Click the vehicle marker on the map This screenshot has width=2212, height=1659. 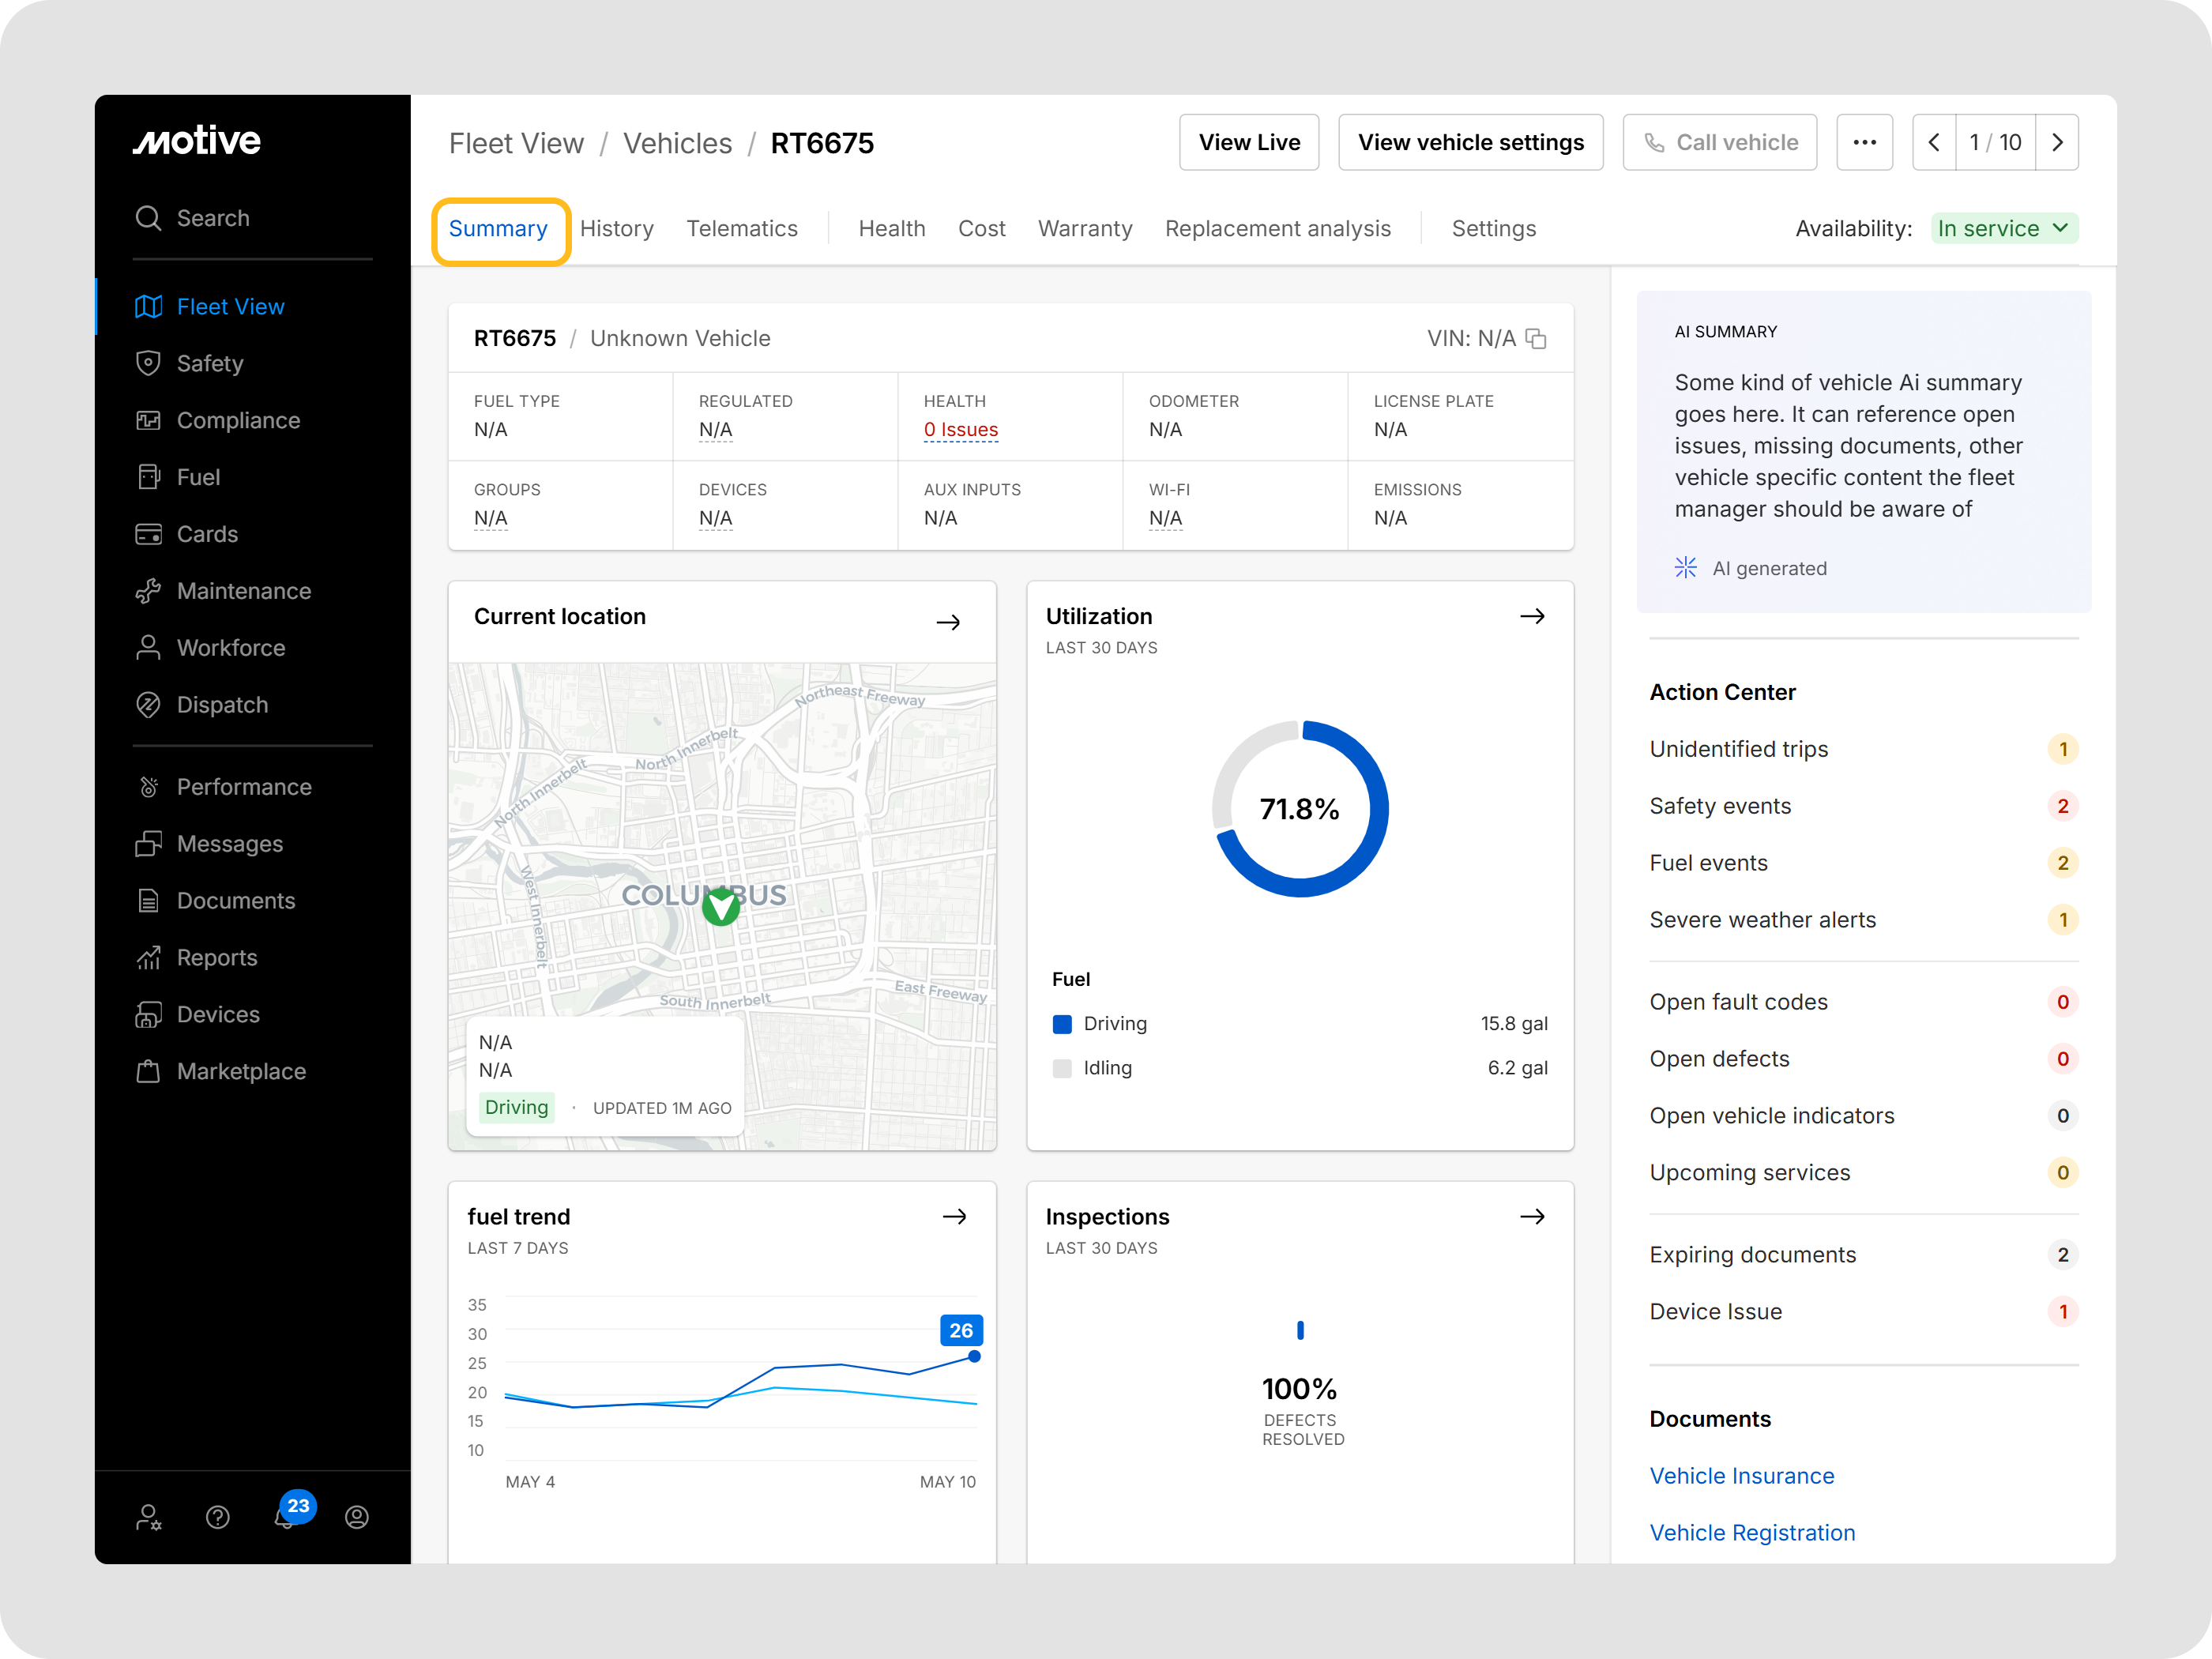(x=721, y=907)
